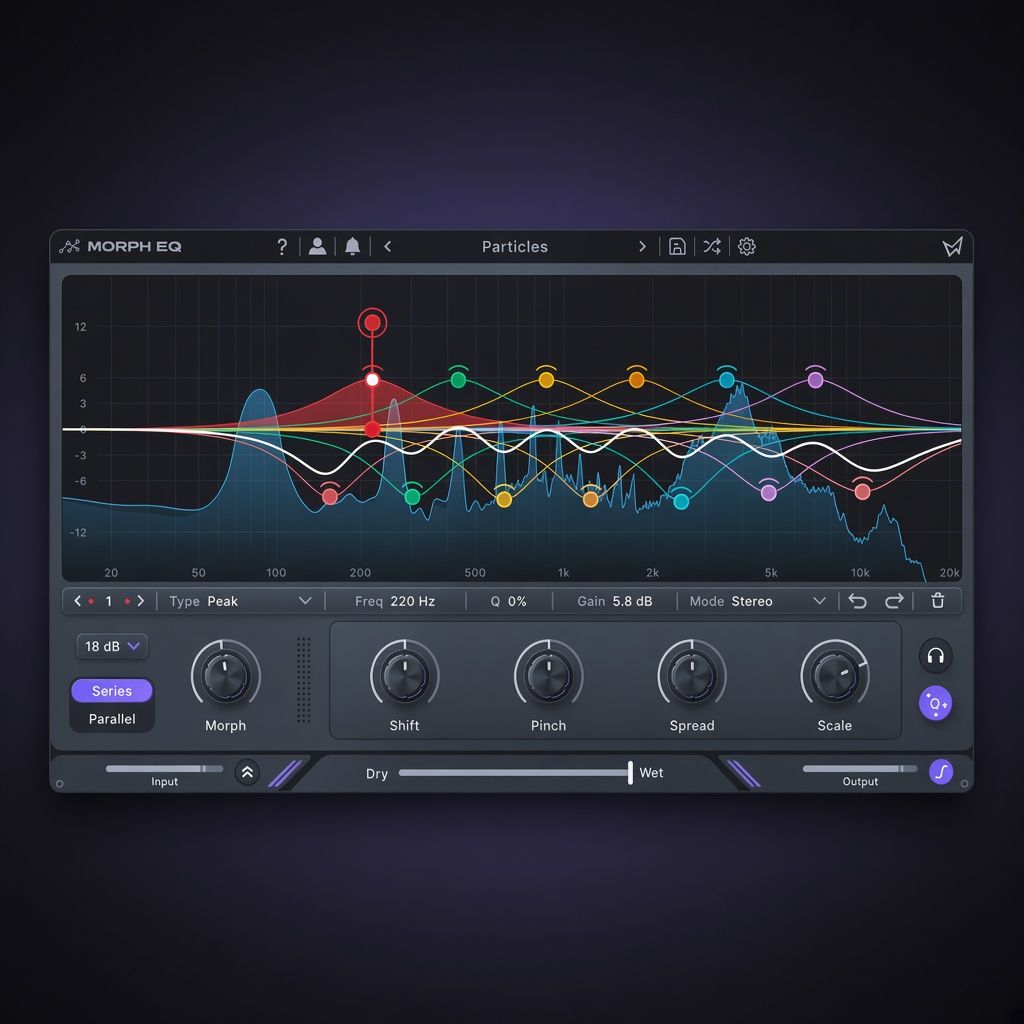Undo the last change
The height and width of the screenshot is (1024, 1024).
857,601
